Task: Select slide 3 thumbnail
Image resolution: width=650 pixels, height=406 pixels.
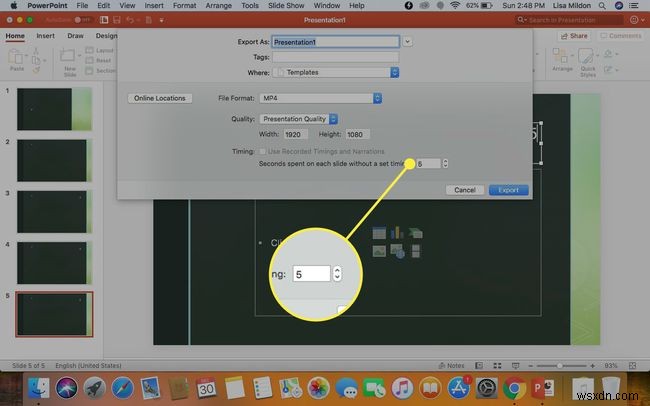Action: 54,212
